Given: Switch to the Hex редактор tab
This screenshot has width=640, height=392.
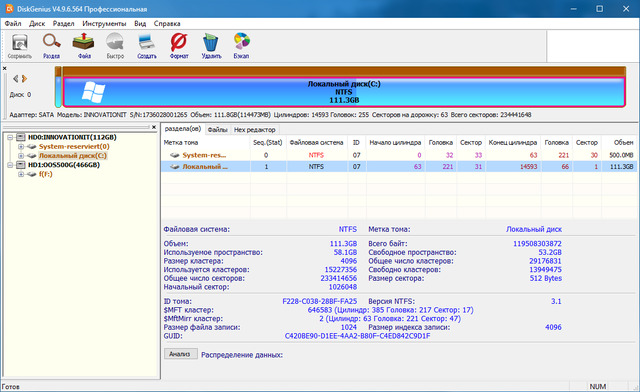Looking at the screenshot, I should point(255,129).
